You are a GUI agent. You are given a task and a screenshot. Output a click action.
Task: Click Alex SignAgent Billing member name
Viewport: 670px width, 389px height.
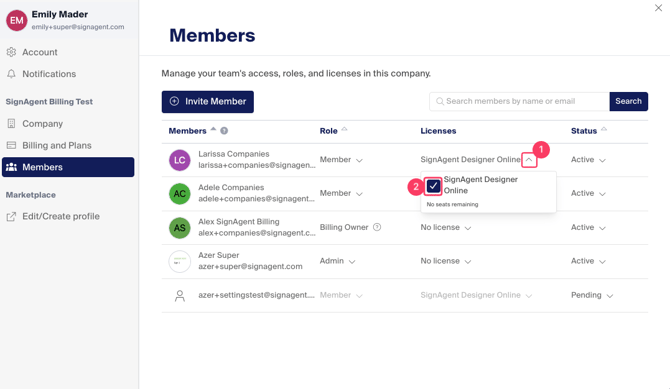239,222
